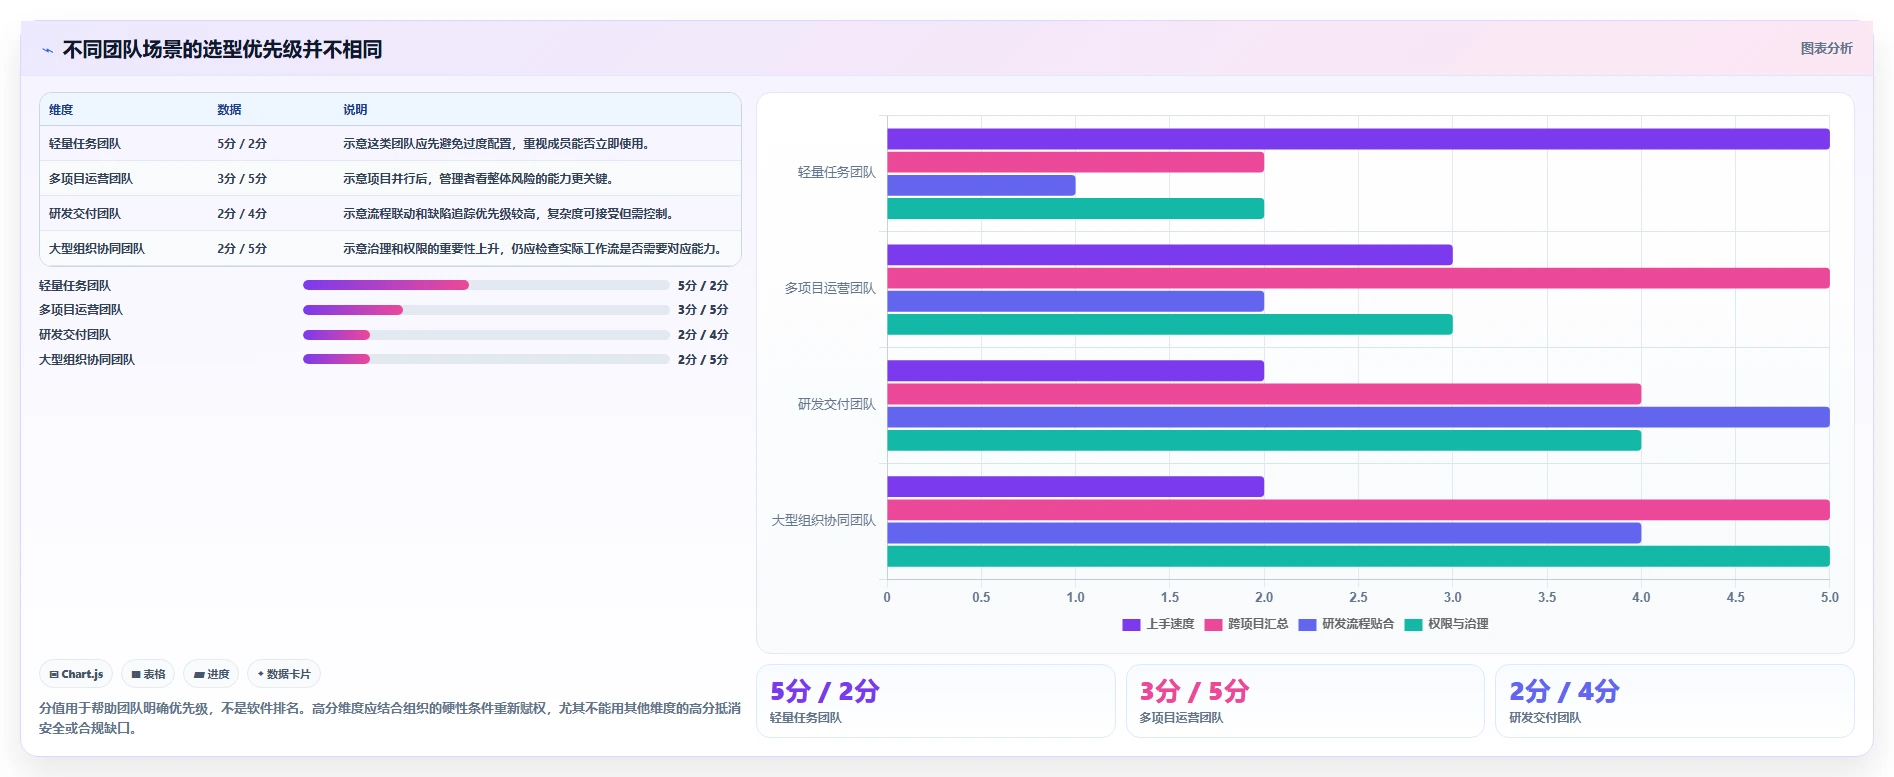Click the 2.5 tick on the chart x-axis
Image resolution: width=1894 pixels, height=777 pixels.
click(x=1358, y=598)
